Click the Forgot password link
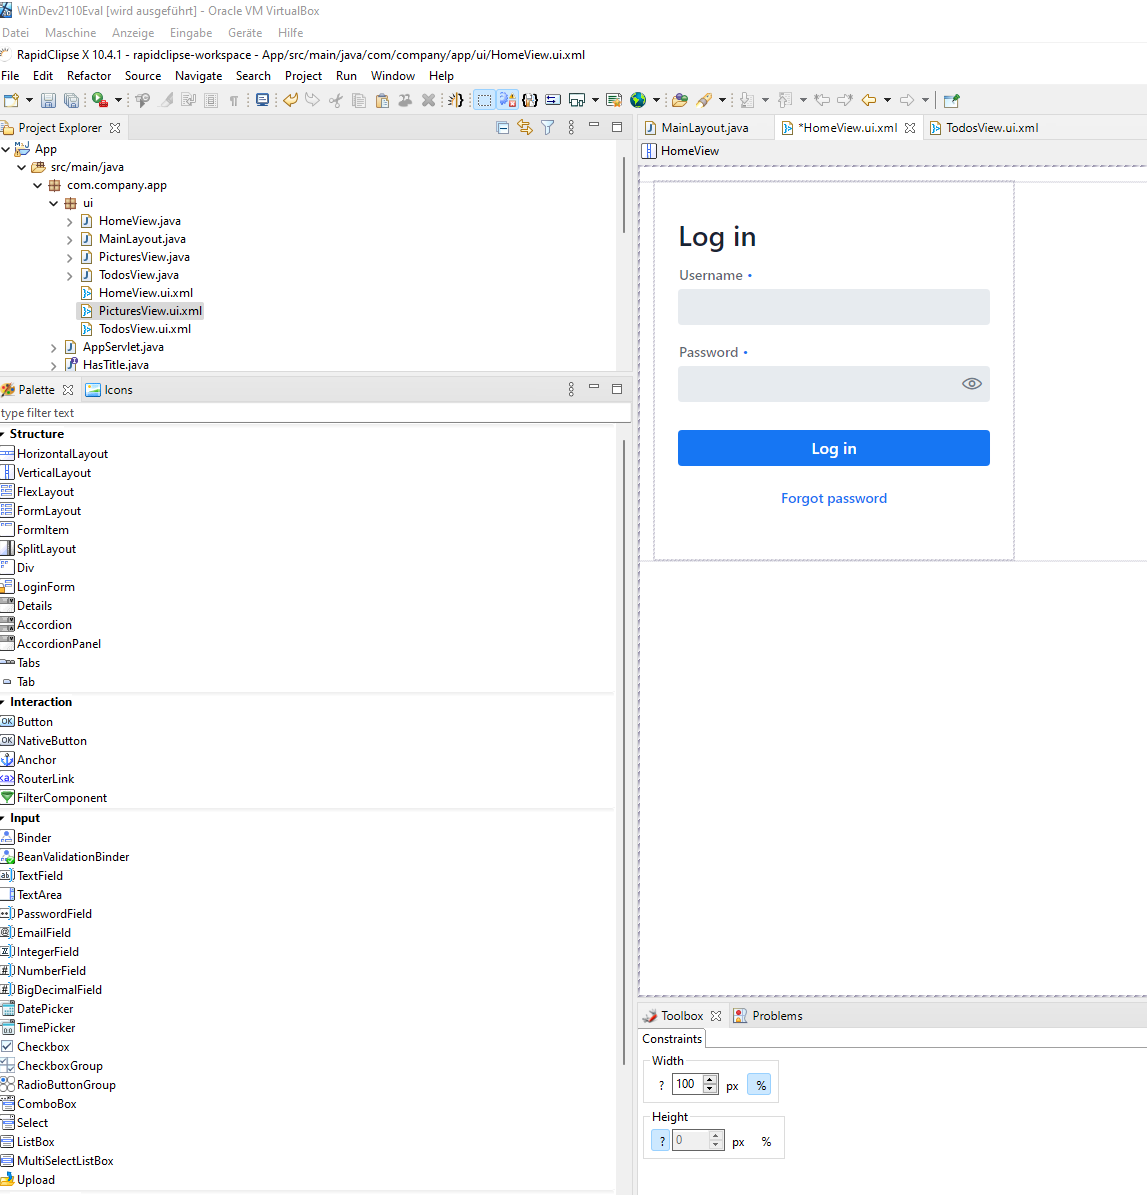The width and height of the screenshot is (1147, 1195). click(x=833, y=498)
